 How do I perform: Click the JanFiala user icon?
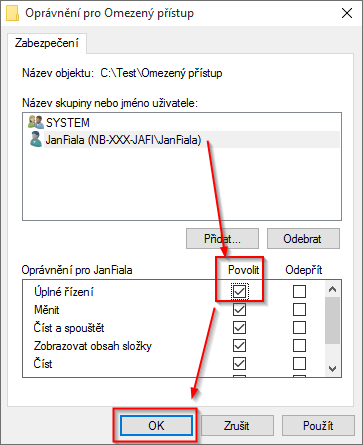pos(36,139)
